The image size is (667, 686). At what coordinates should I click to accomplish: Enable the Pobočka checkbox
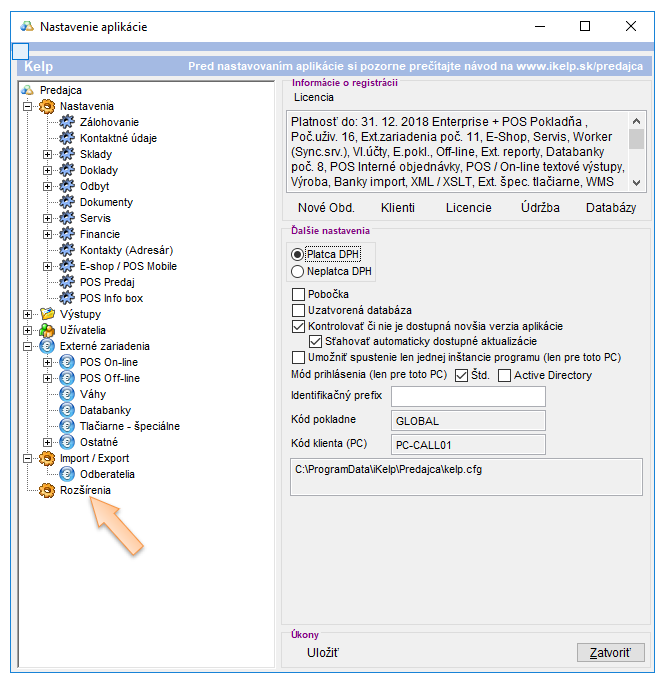click(298, 295)
